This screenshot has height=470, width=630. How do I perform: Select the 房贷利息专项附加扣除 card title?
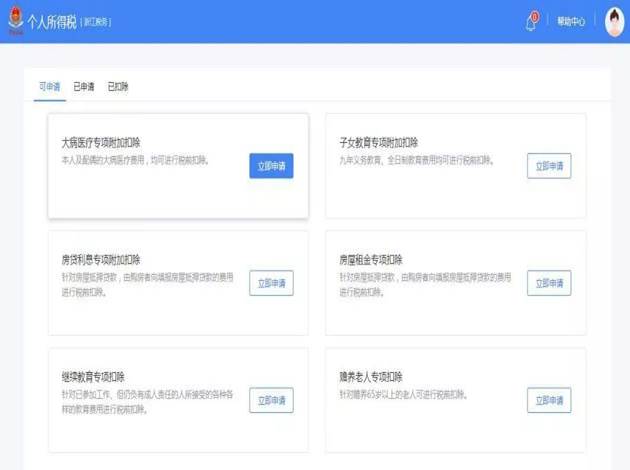coord(101,259)
